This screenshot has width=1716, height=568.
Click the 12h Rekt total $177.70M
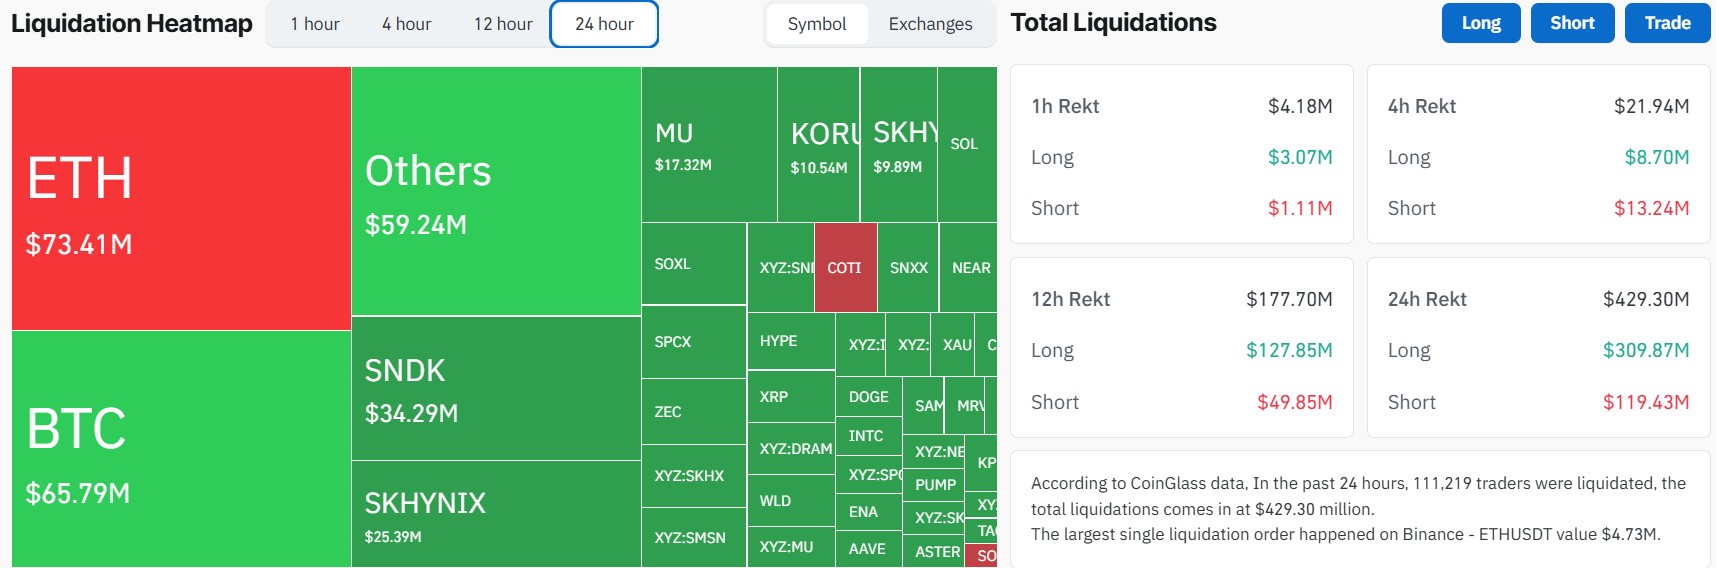coord(1289,299)
